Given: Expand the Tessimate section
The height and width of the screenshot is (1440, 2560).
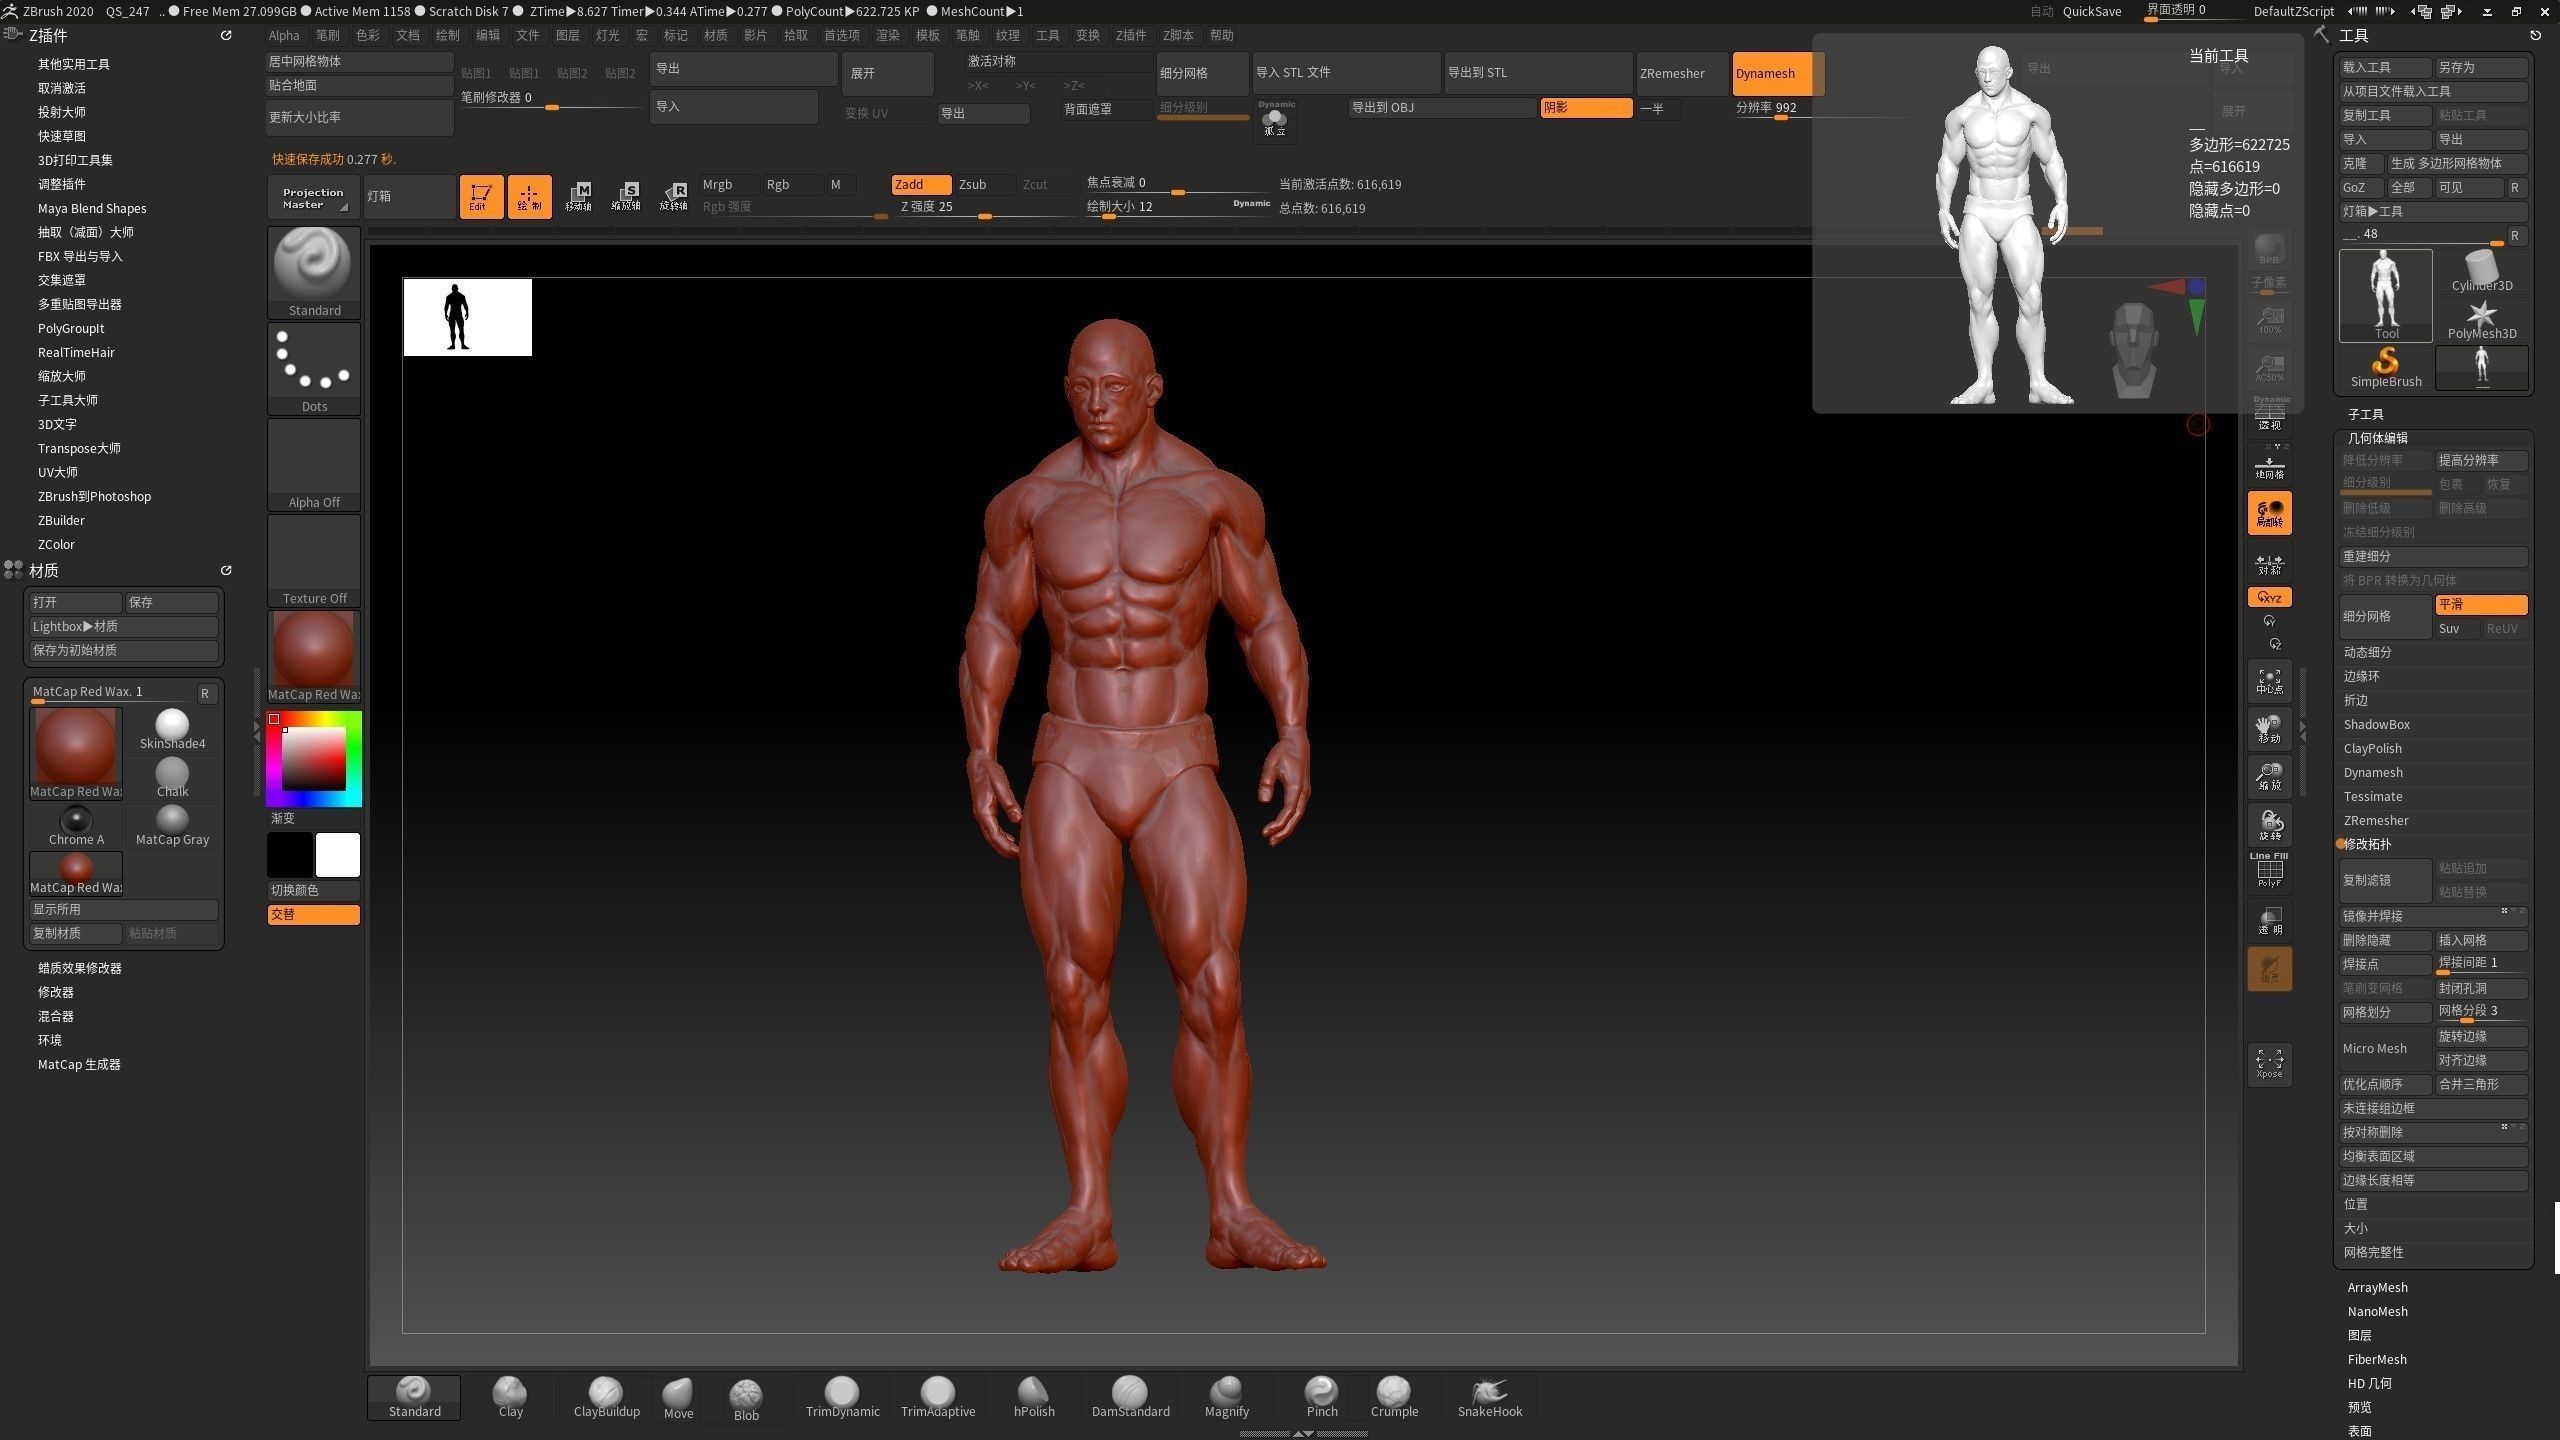Looking at the screenshot, I should tap(2372, 796).
